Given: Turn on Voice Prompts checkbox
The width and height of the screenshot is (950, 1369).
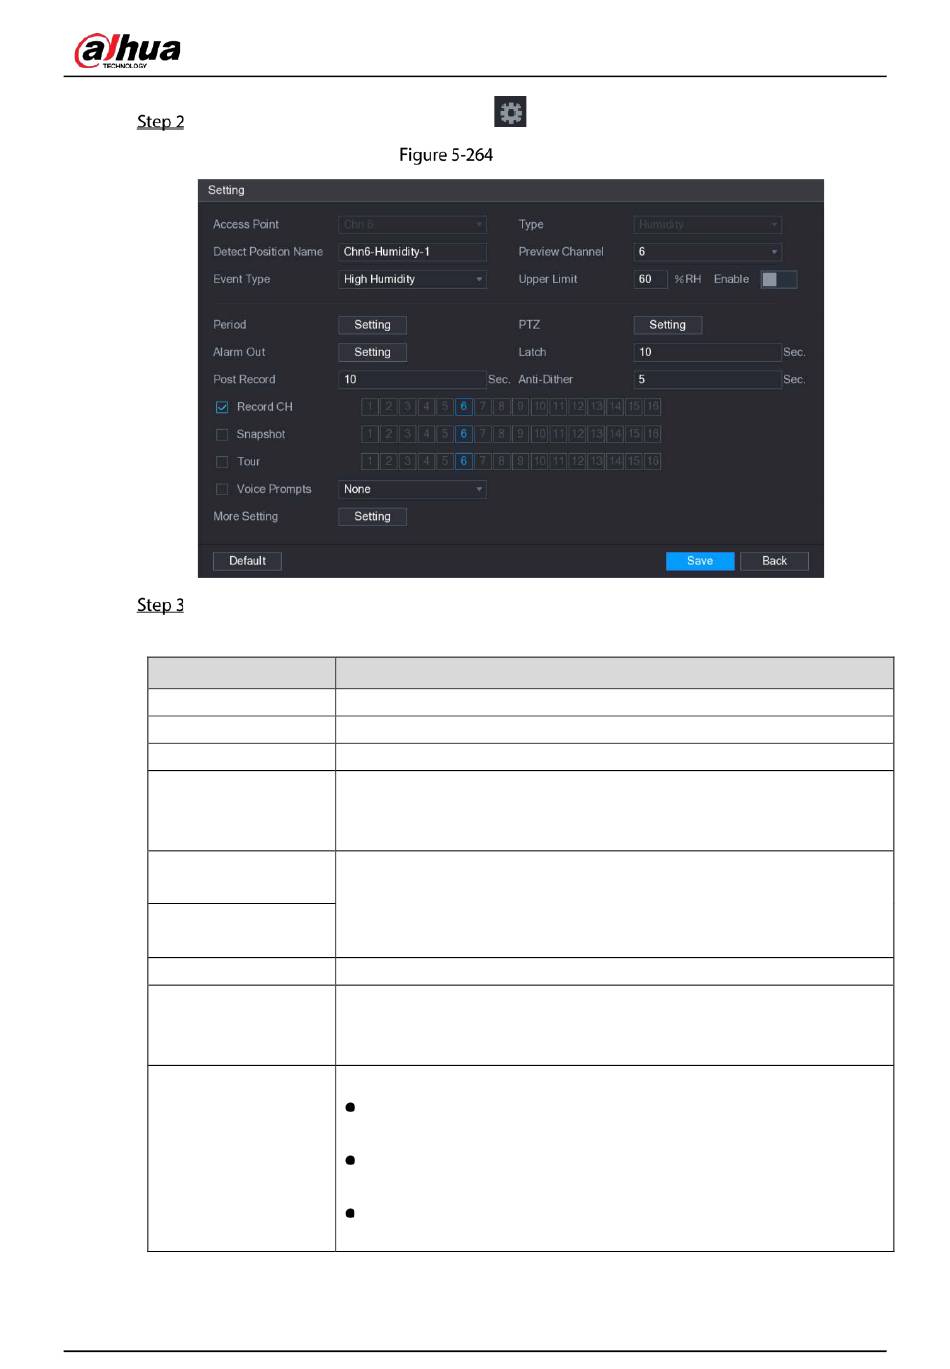Looking at the screenshot, I should [x=222, y=489].
